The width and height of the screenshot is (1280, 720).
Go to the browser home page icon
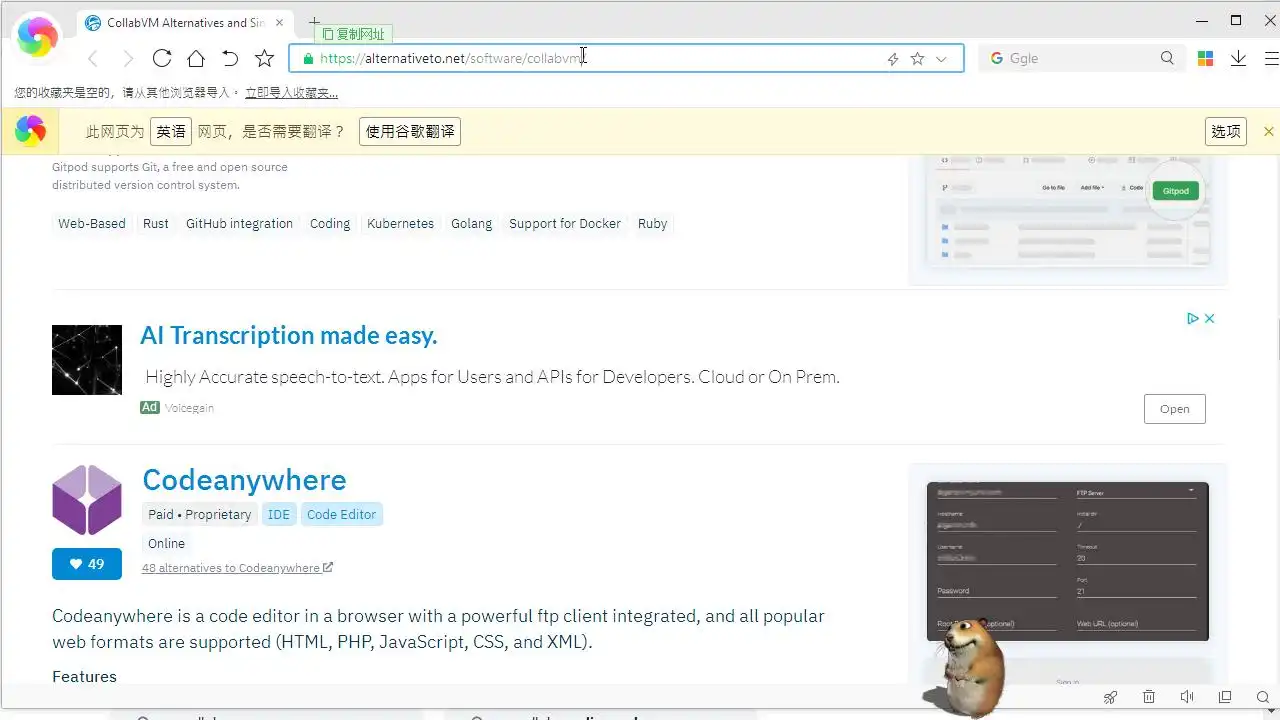click(196, 58)
